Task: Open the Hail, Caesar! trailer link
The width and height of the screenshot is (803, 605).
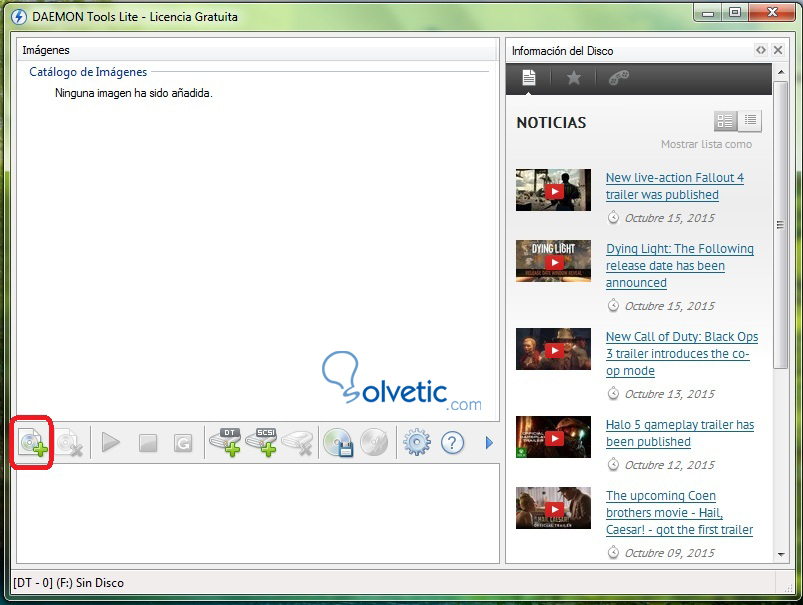Action: pyautogui.click(x=679, y=512)
